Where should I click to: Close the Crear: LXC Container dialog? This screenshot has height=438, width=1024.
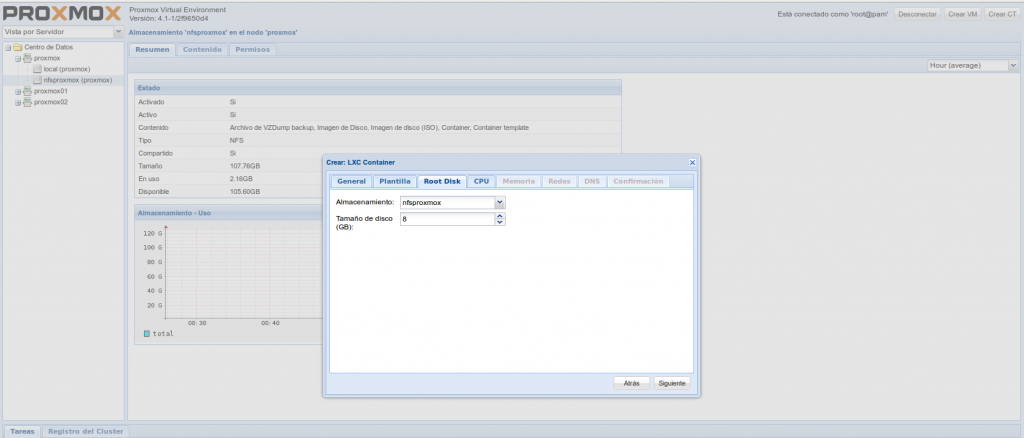point(692,162)
